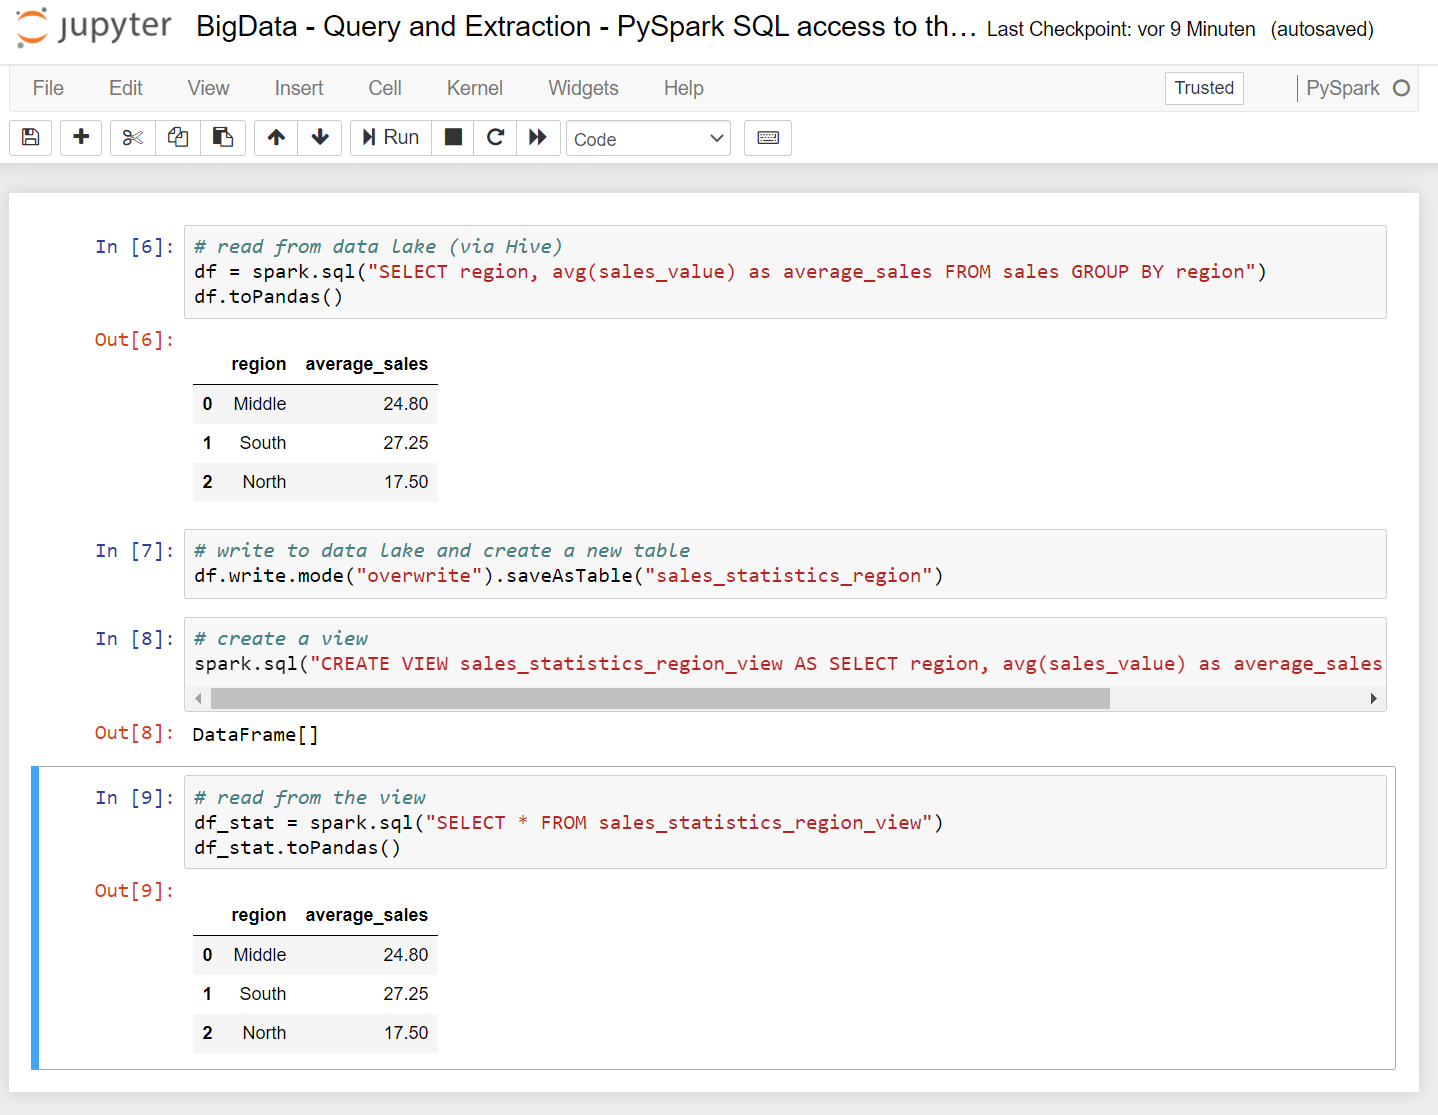Click the Jupyter logo link
The image size is (1438, 1115).
pos(95,27)
